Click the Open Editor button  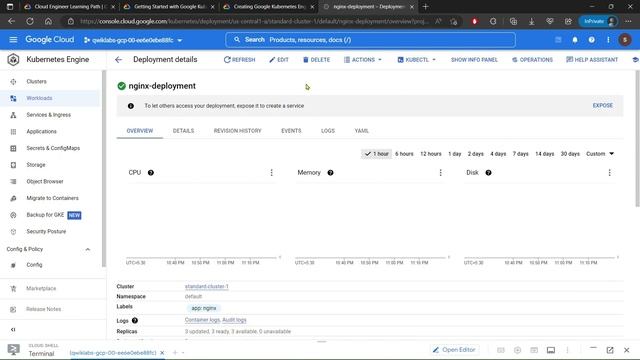tap(454, 350)
